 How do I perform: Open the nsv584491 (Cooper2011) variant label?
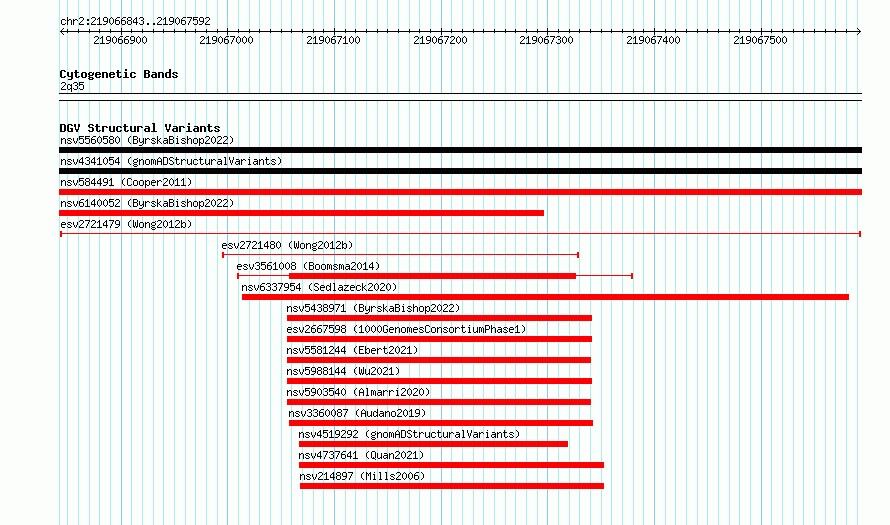coord(126,182)
